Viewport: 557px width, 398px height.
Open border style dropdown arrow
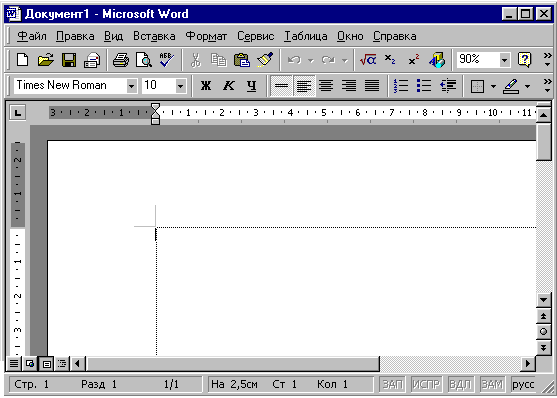click(493, 86)
